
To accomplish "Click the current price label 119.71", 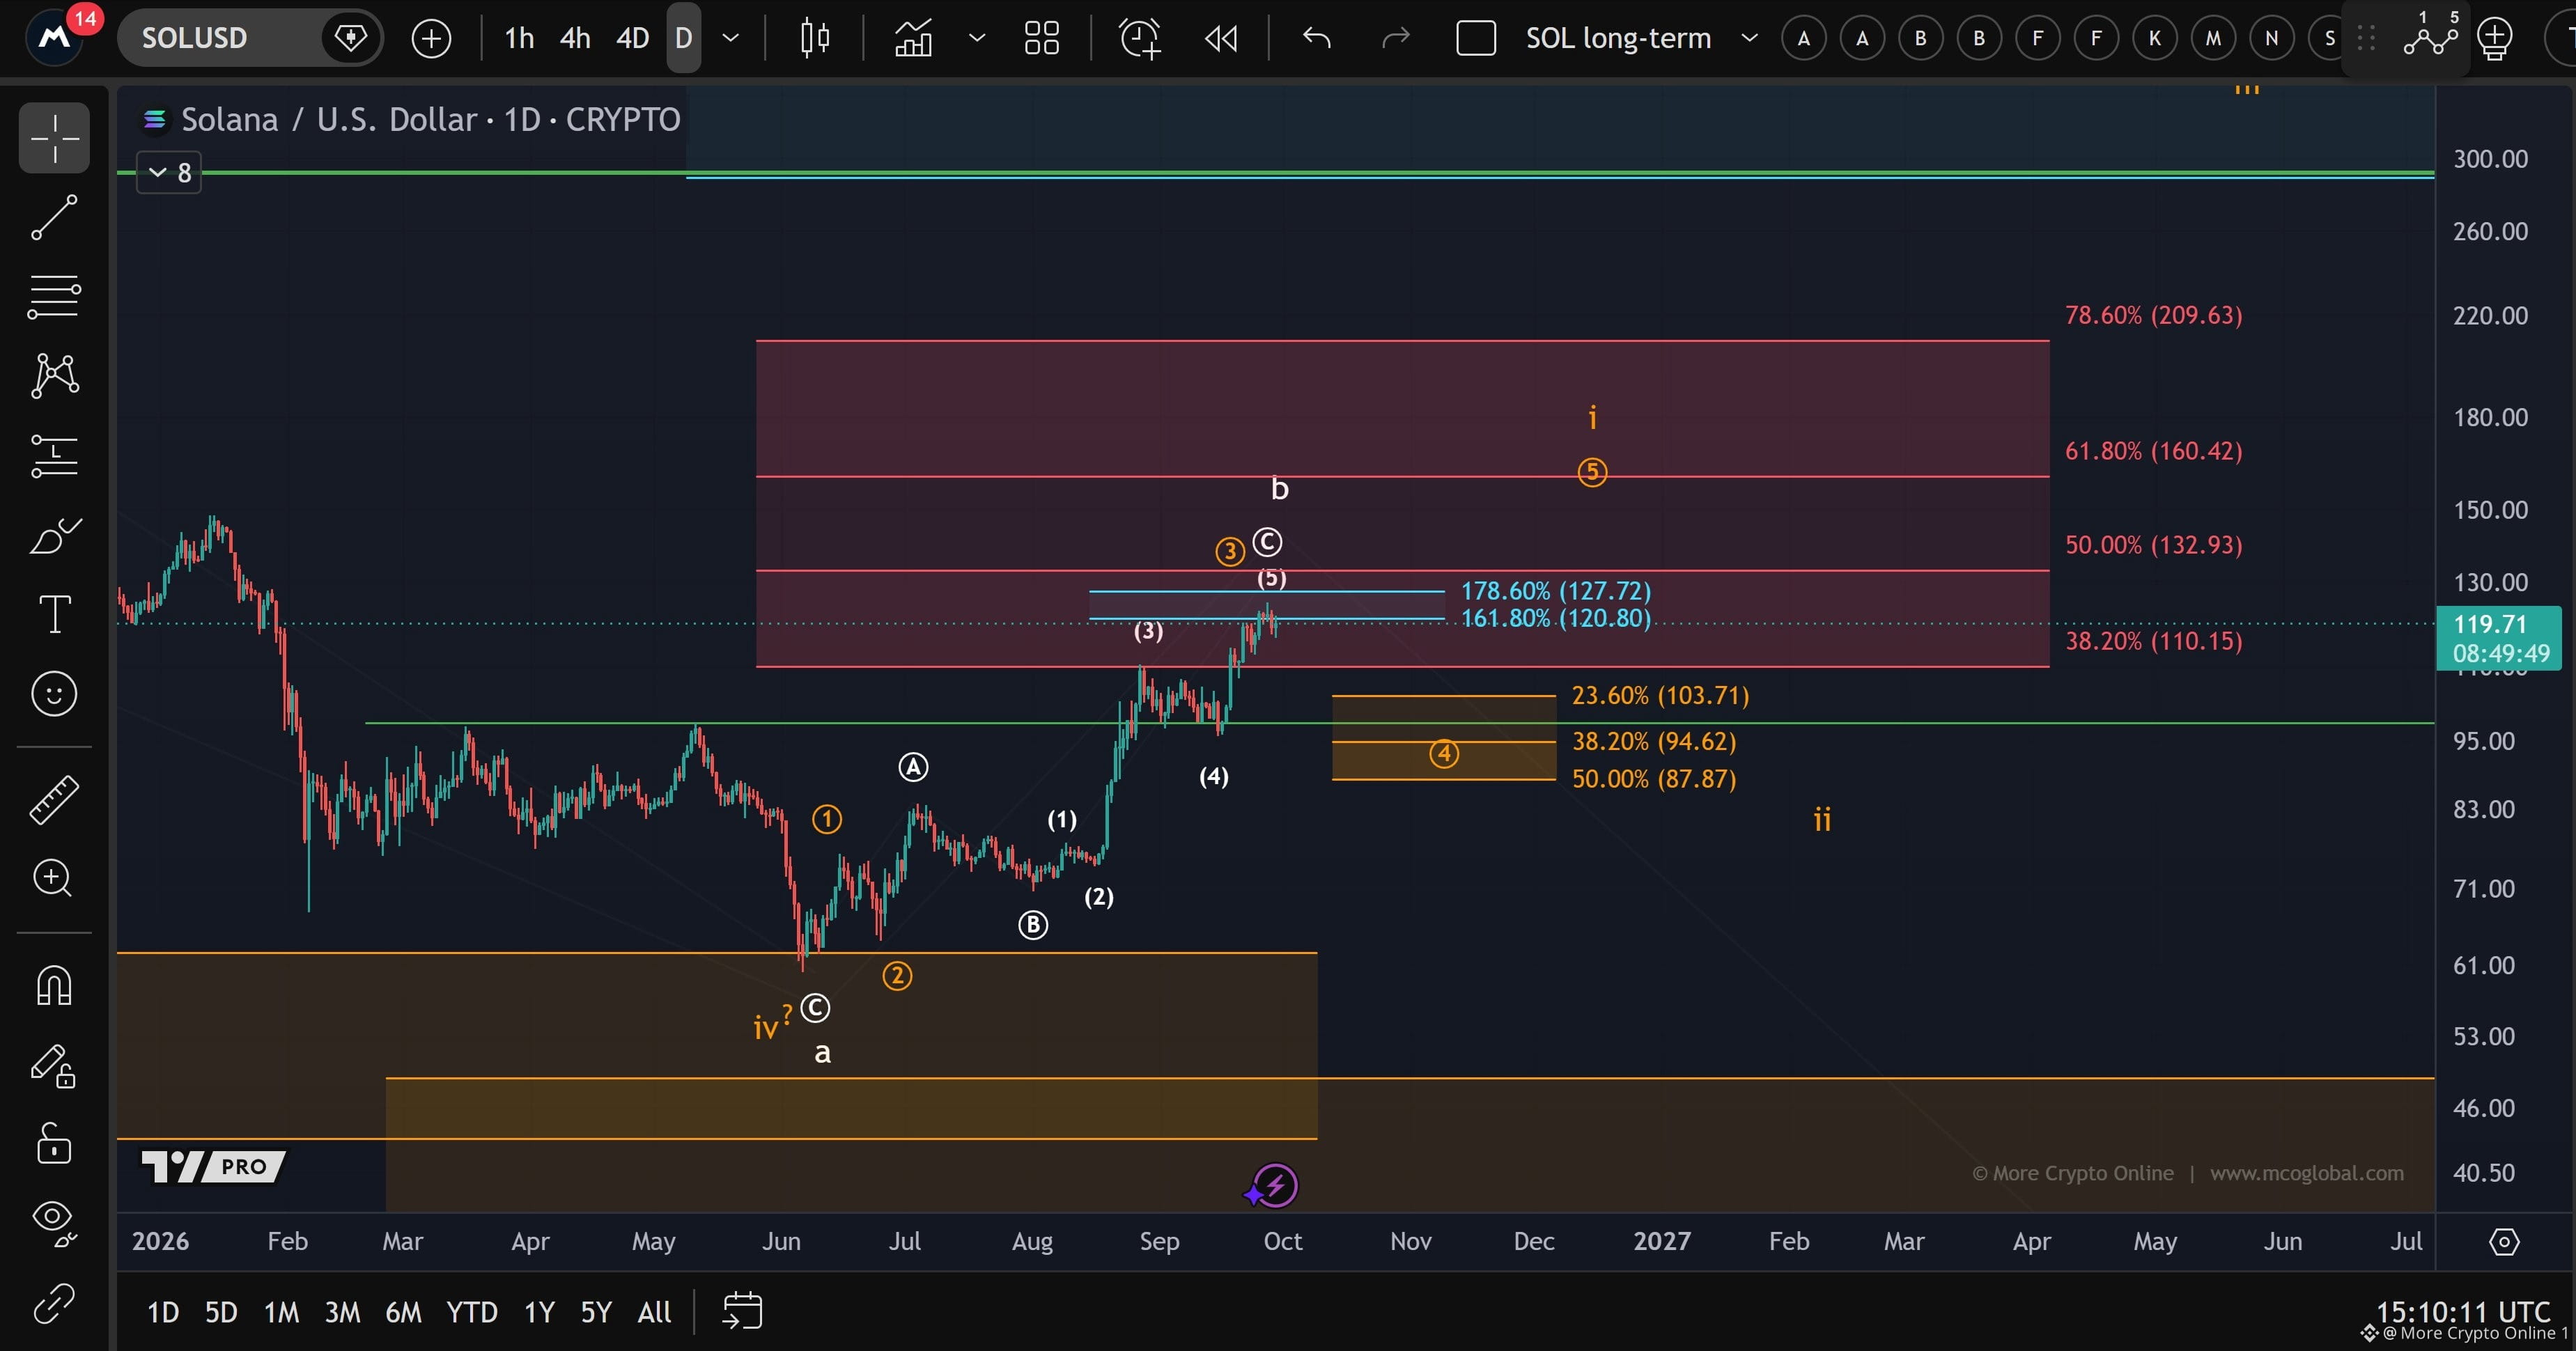I will click(x=2498, y=638).
